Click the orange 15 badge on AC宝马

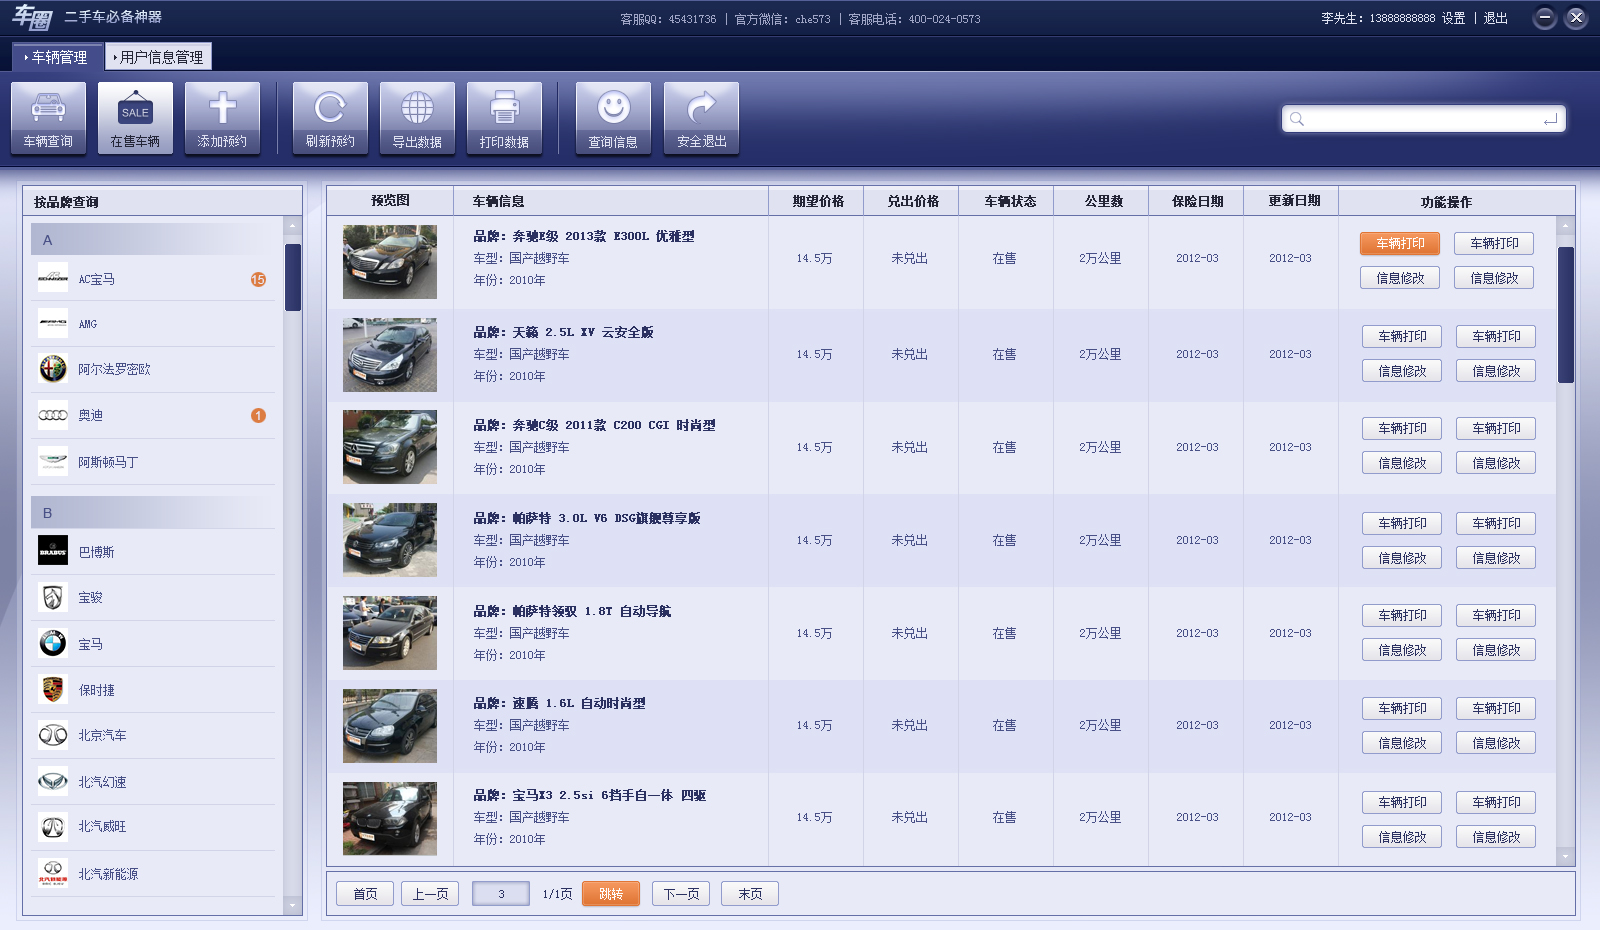(x=258, y=279)
